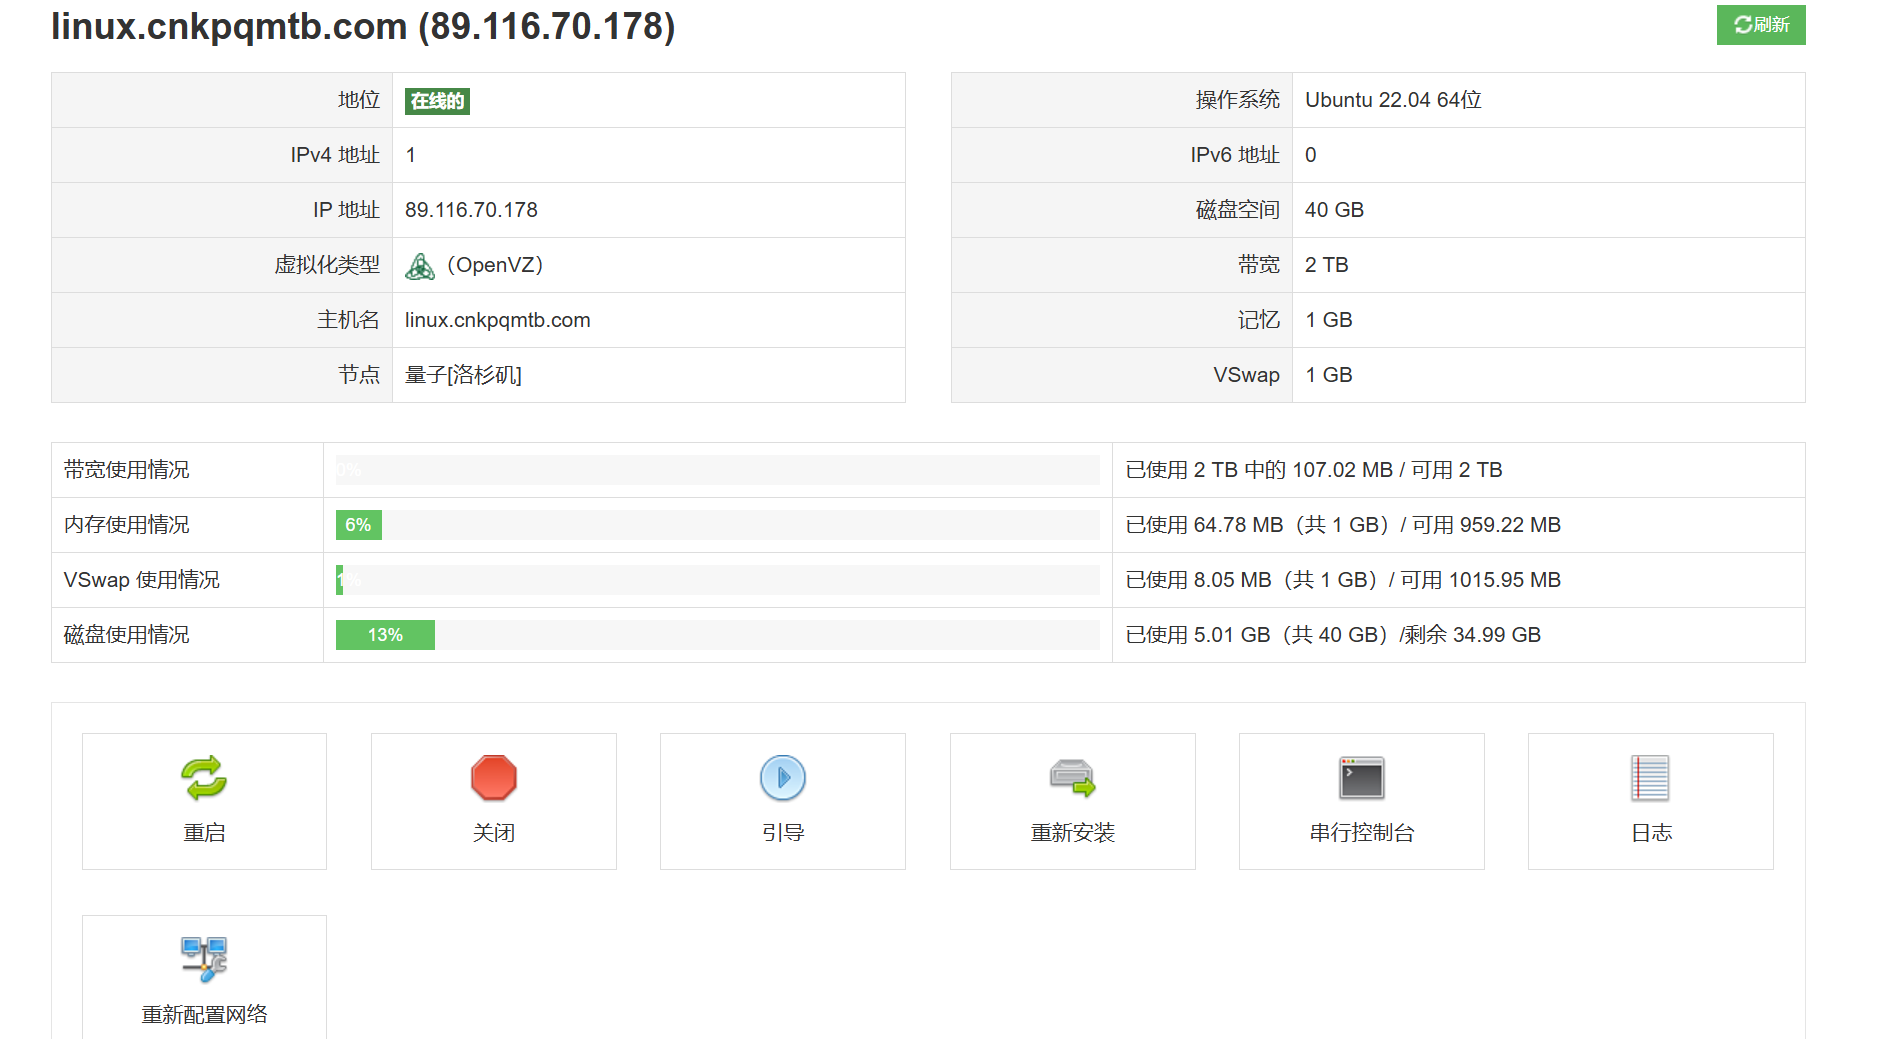Click the reinstall drive icon

point(1072,778)
